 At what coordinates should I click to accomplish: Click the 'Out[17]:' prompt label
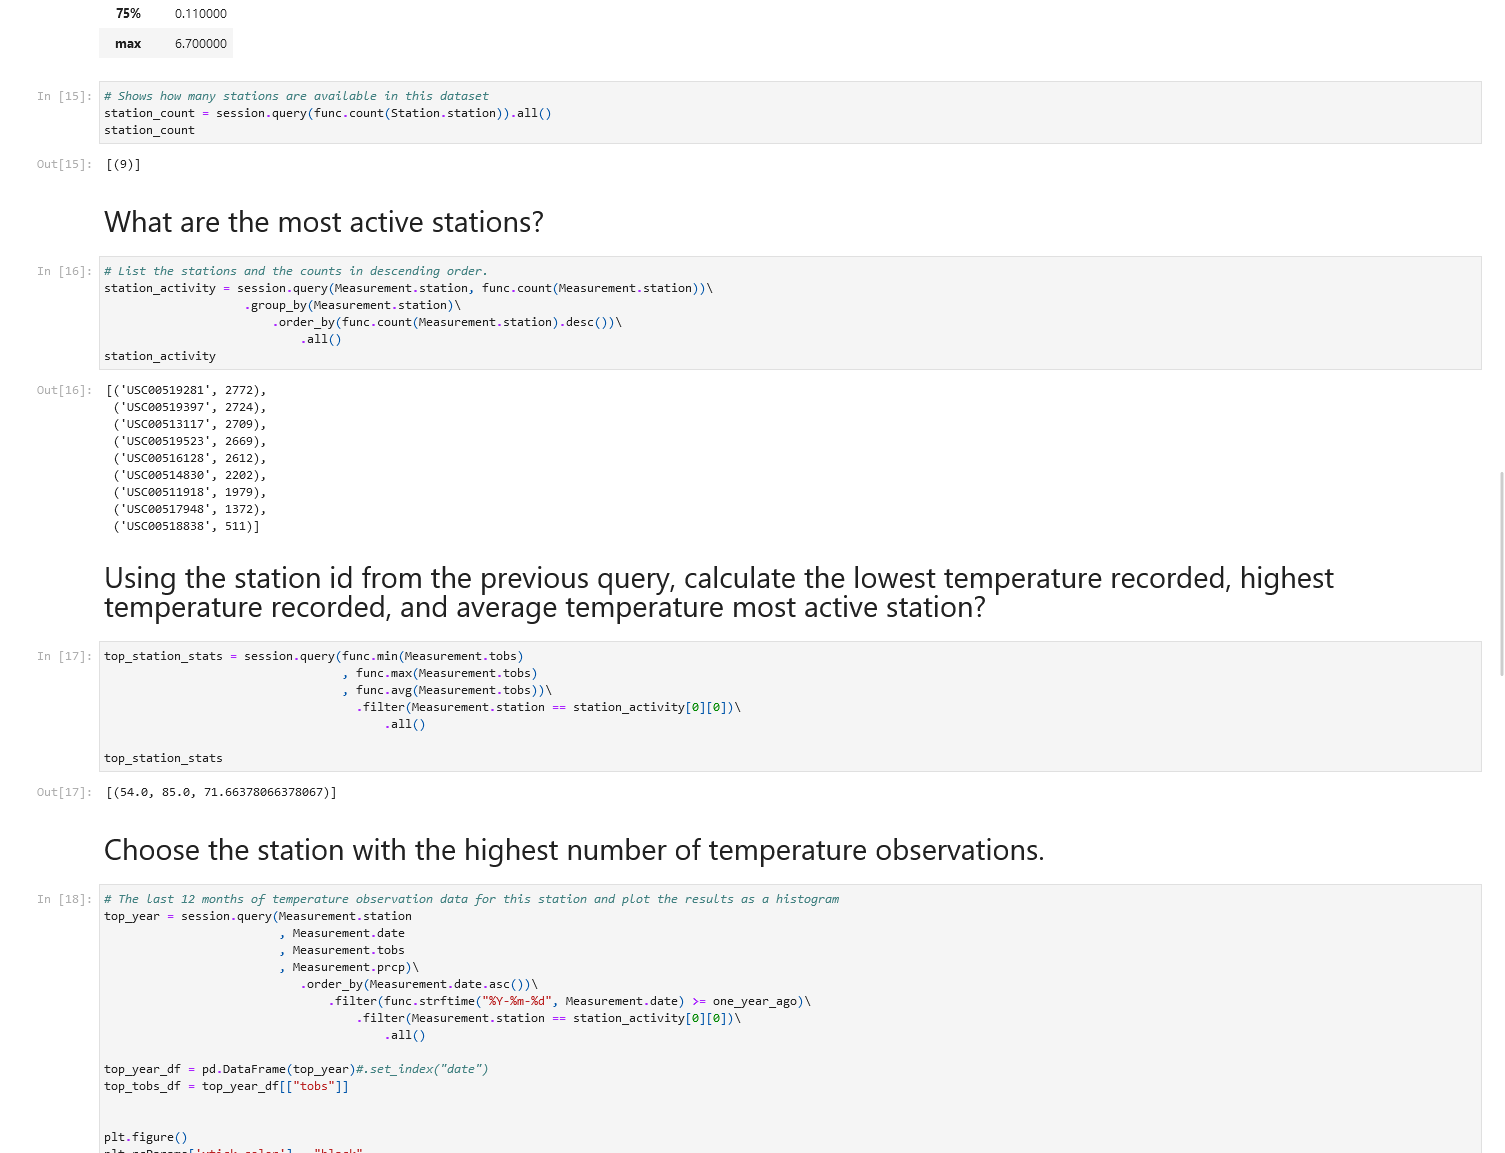pos(64,792)
